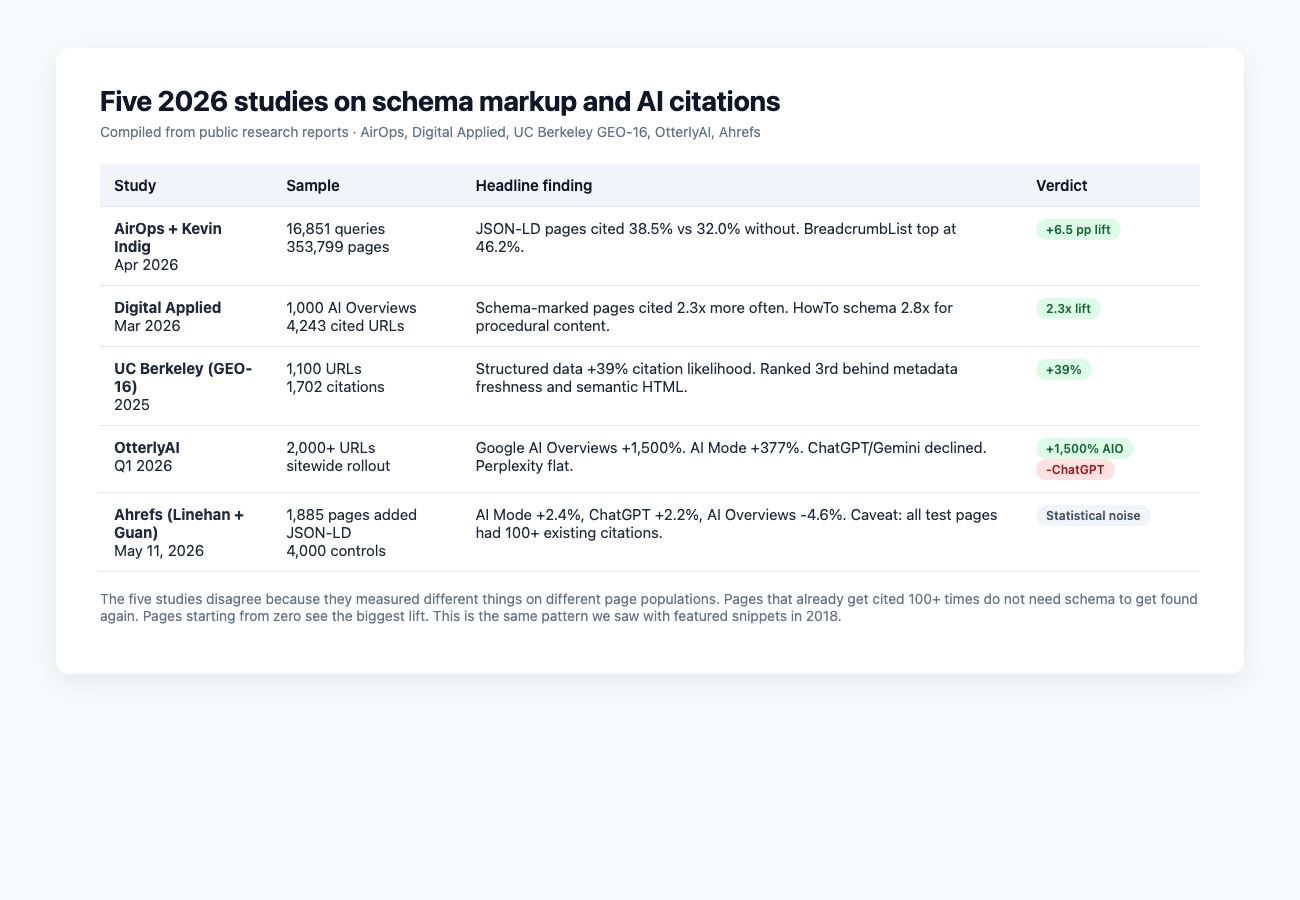The height and width of the screenshot is (900, 1300).
Task: Click the 'Compiled from public research reports' subtitle
Action: point(430,132)
